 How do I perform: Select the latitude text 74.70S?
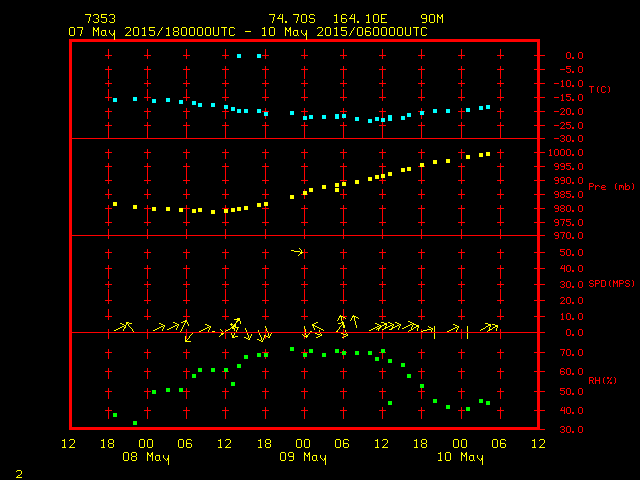292,19
